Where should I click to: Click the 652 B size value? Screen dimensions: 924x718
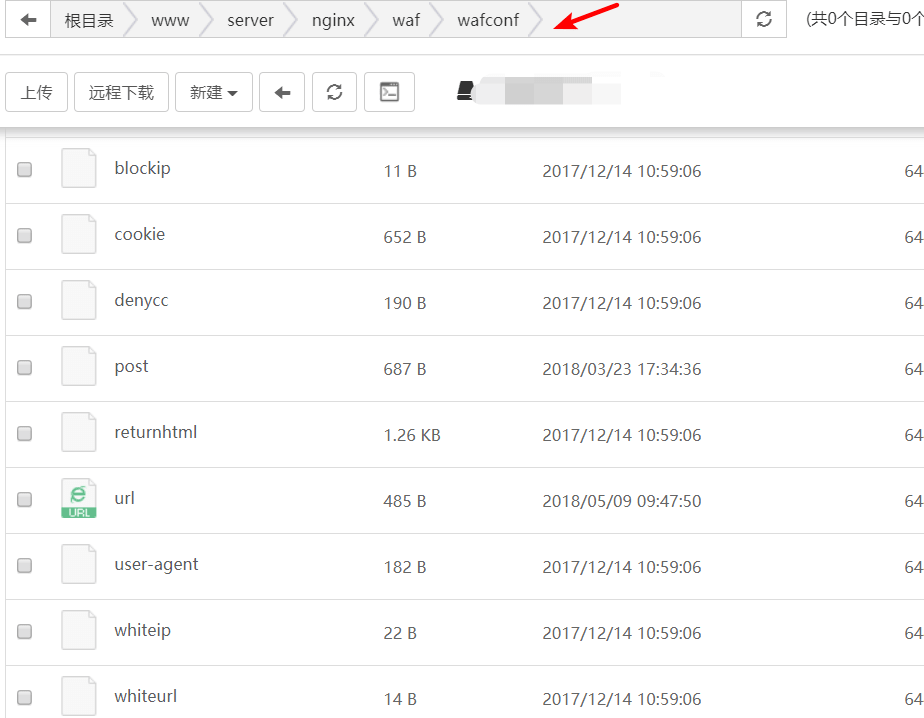[x=405, y=237]
